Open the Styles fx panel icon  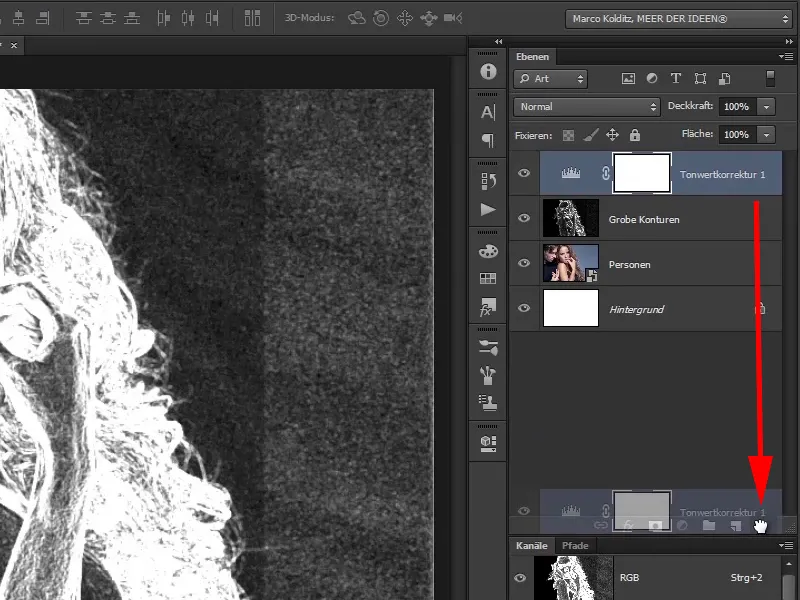488,307
